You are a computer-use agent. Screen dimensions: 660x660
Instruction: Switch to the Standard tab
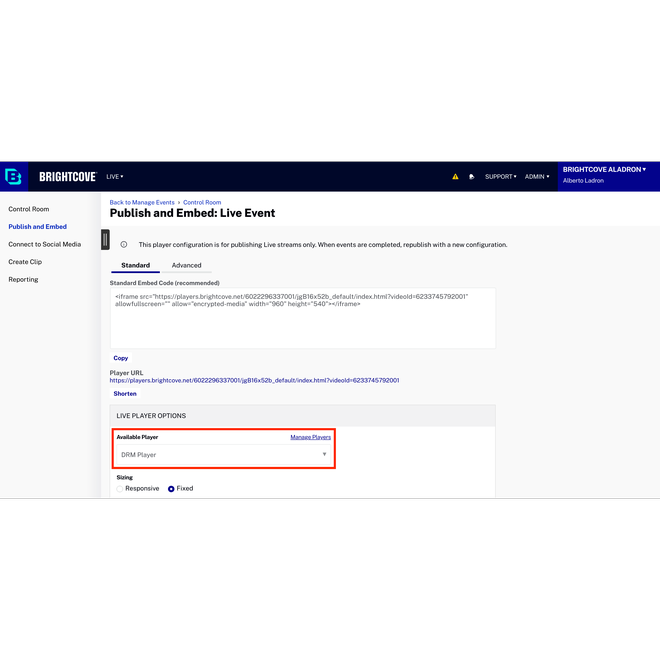pyautogui.click(x=135, y=265)
